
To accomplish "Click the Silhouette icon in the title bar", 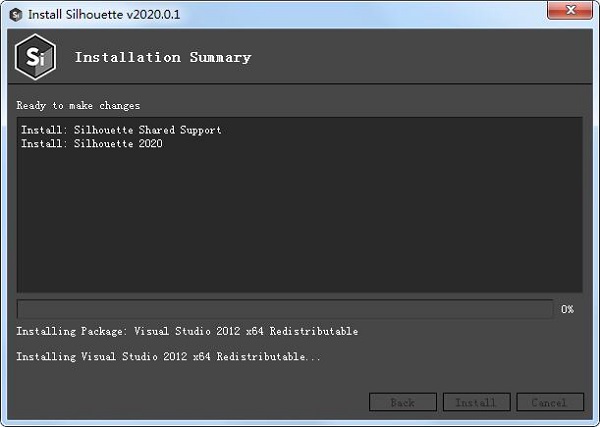I will click(x=16, y=15).
